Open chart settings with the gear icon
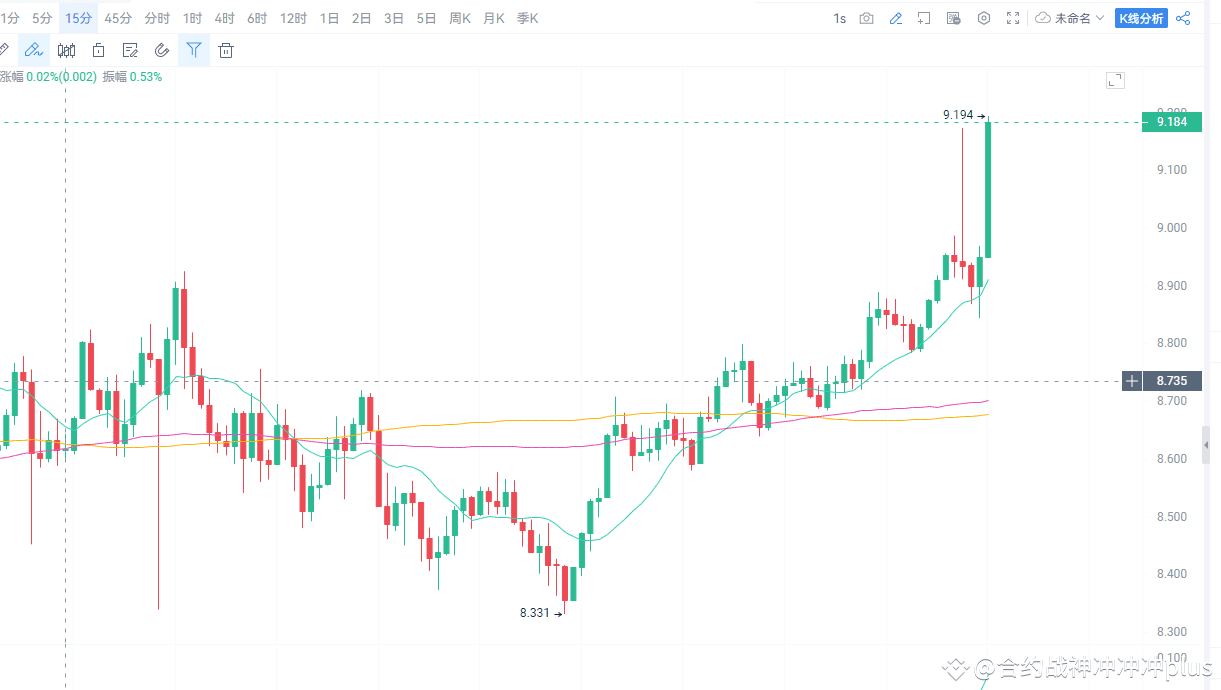The width and height of the screenshot is (1221, 690). (x=982, y=17)
